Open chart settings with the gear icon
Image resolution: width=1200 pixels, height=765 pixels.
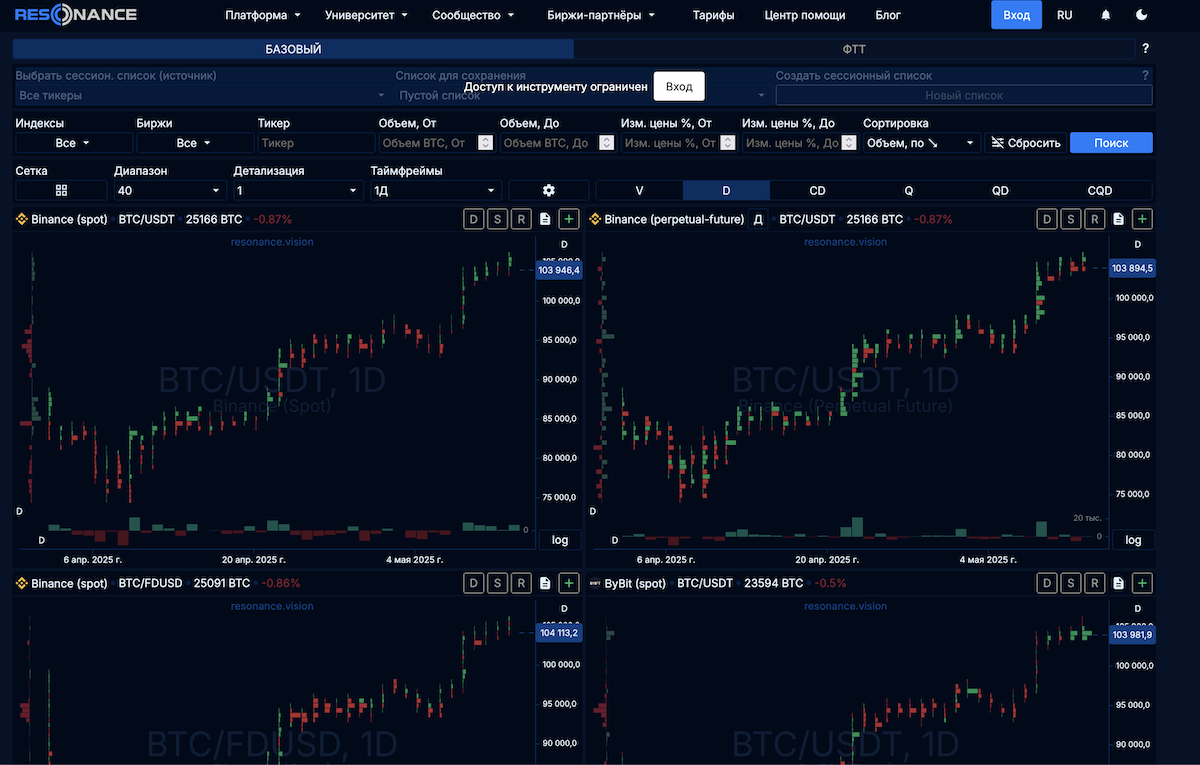tap(548, 190)
